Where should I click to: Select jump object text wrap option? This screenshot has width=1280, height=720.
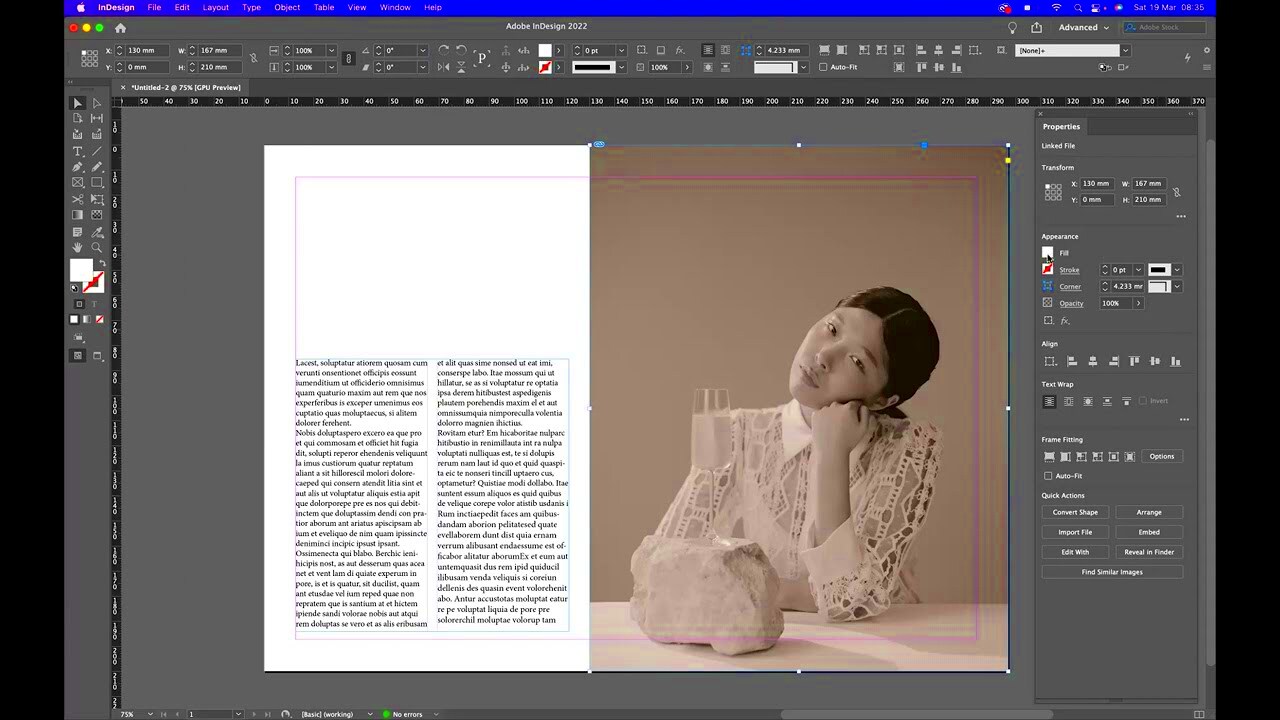coord(1107,401)
